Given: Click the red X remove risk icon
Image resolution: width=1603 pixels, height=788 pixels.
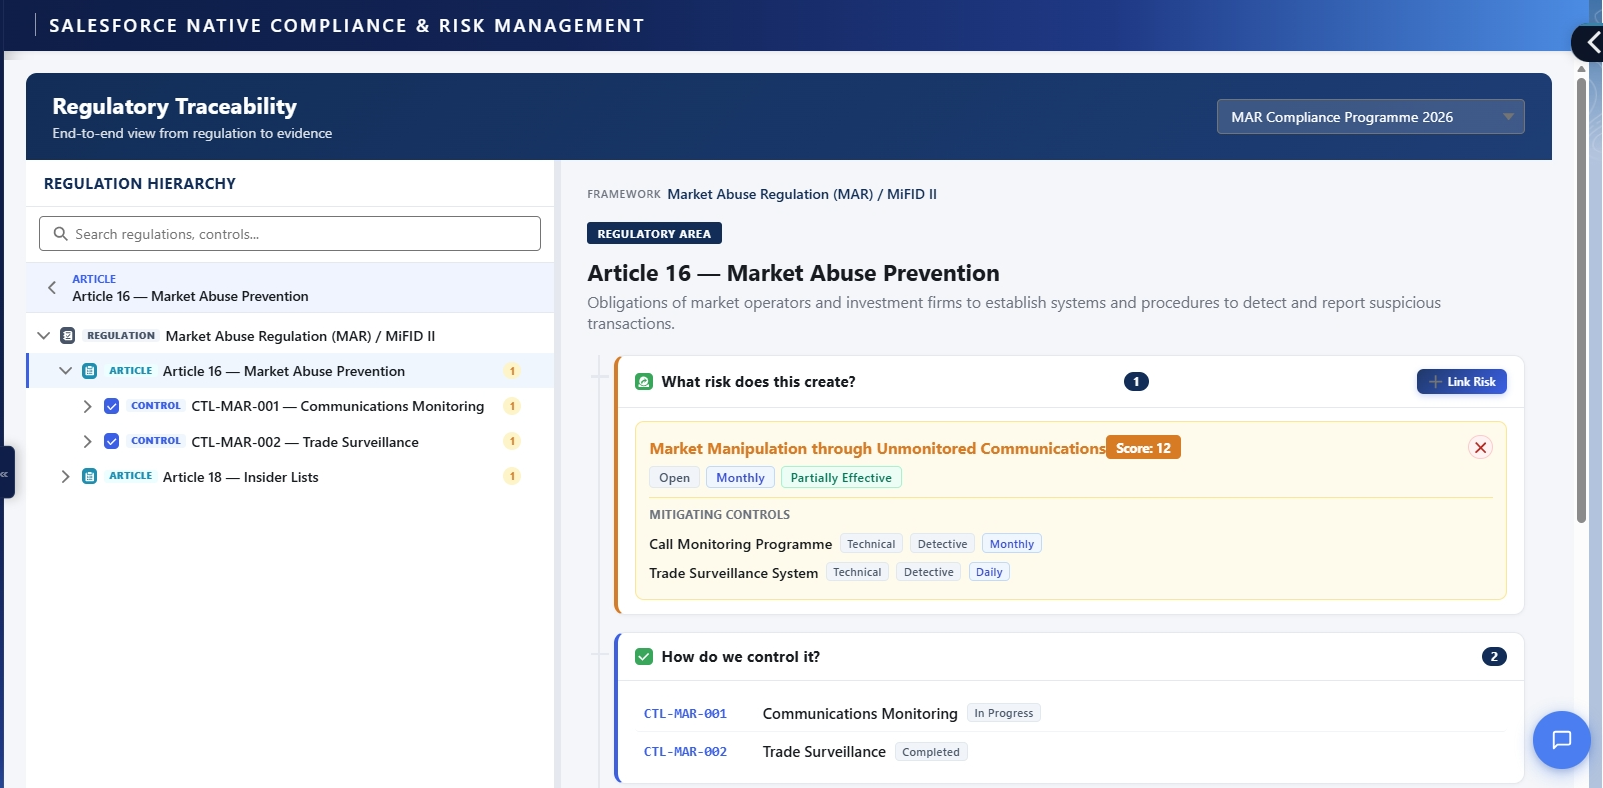Looking at the screenshot, I should [x=1480, y=448].
